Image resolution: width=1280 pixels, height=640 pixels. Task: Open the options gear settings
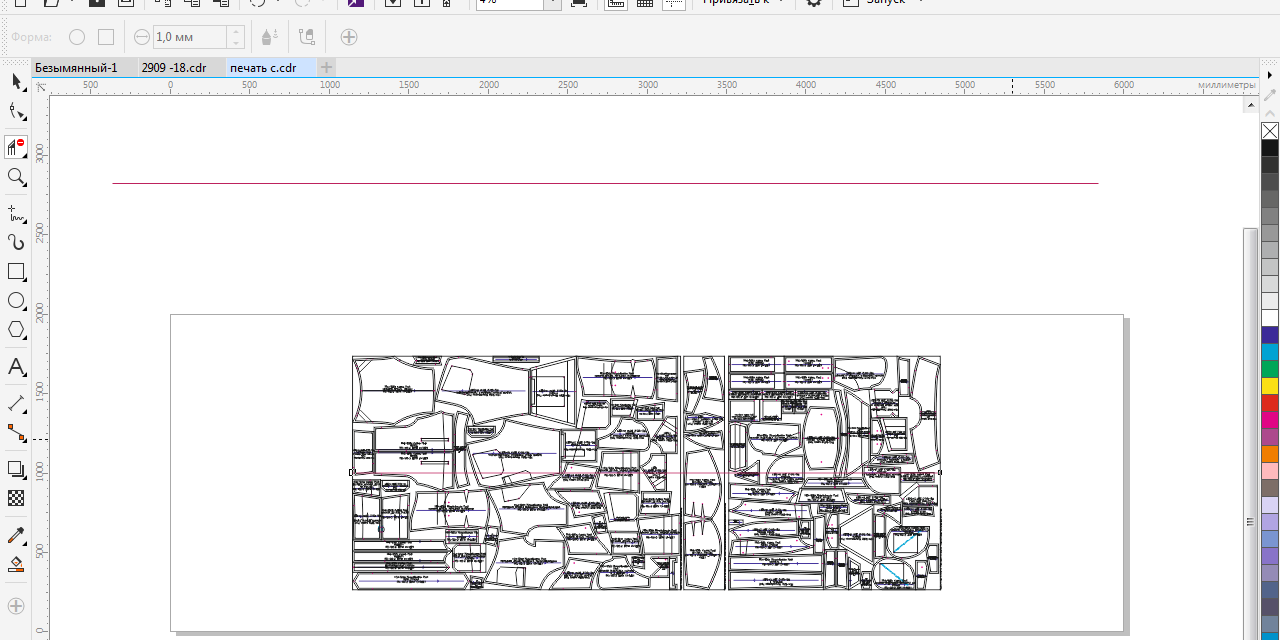click(x=814, y=3)
